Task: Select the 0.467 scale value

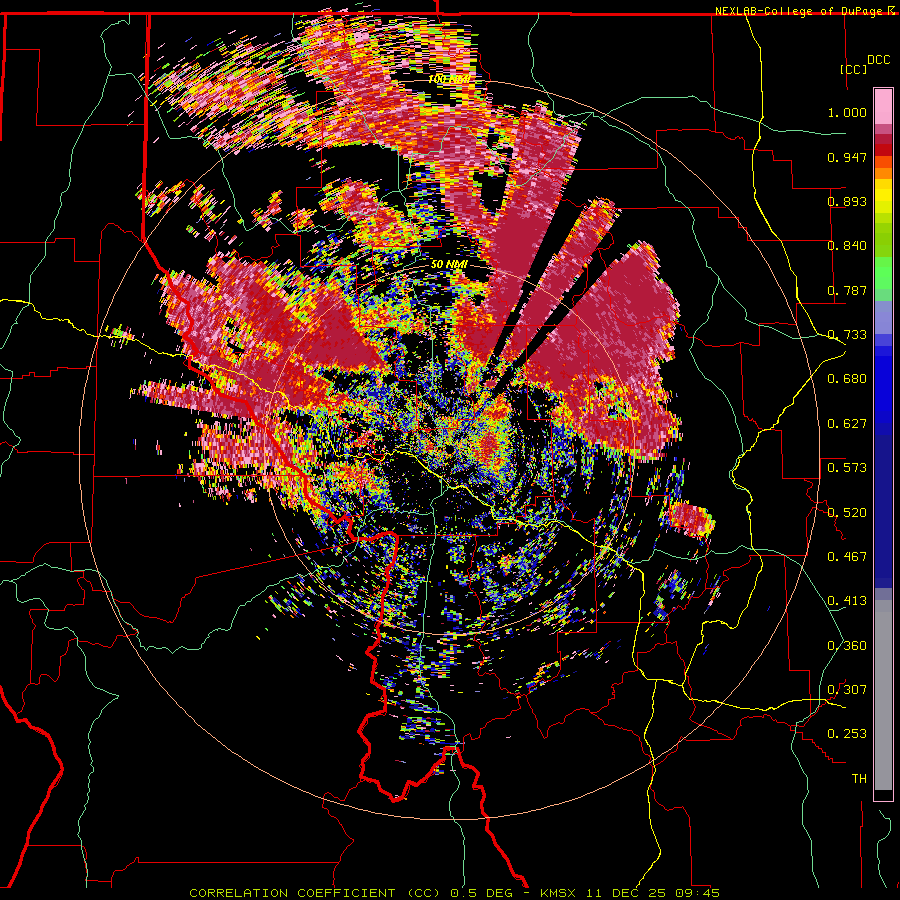Action: click(x=847, y=557)
